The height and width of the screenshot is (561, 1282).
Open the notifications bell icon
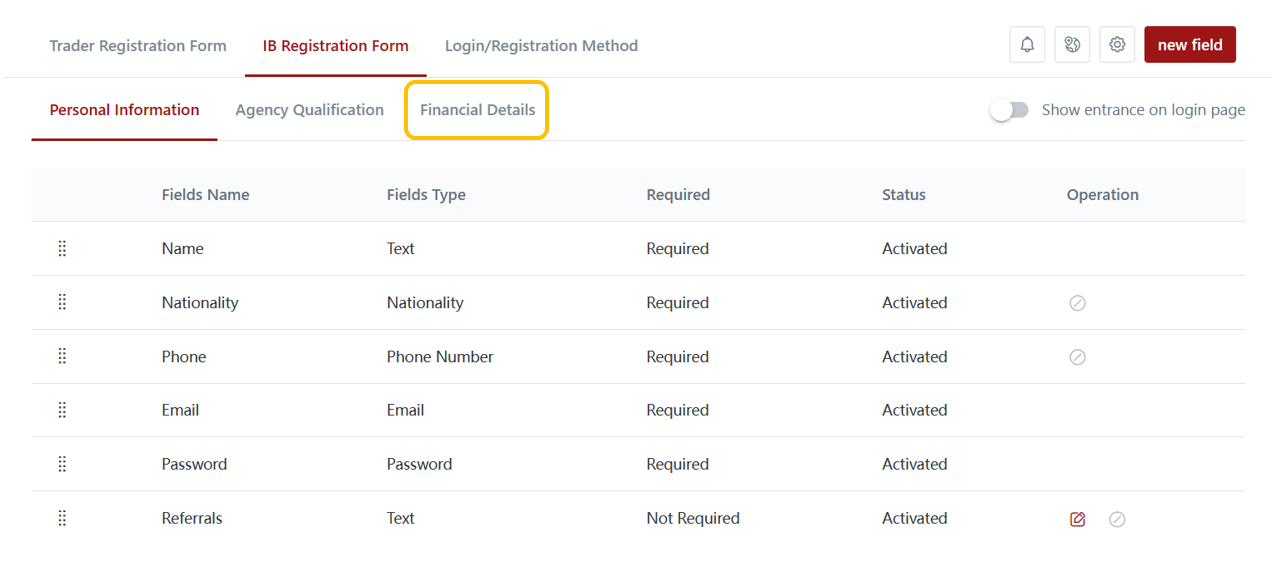click(1027, 45)
